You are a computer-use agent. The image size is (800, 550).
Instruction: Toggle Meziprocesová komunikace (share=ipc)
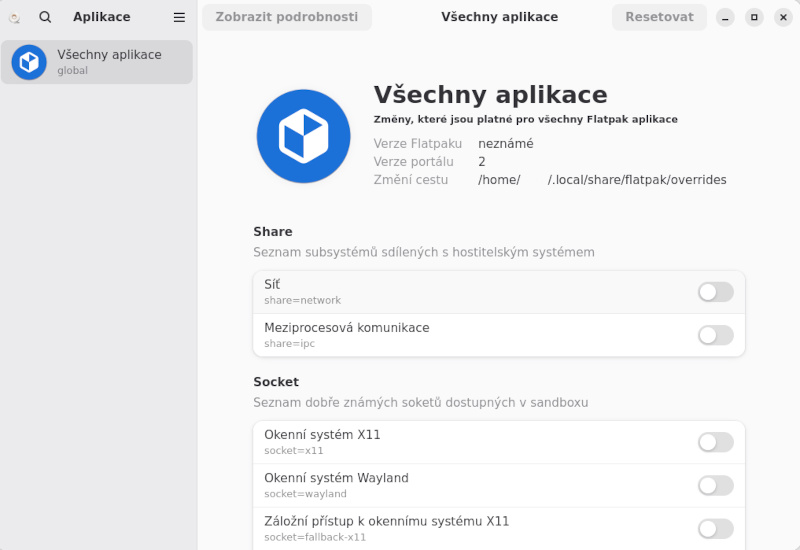(x=715, y=335)
